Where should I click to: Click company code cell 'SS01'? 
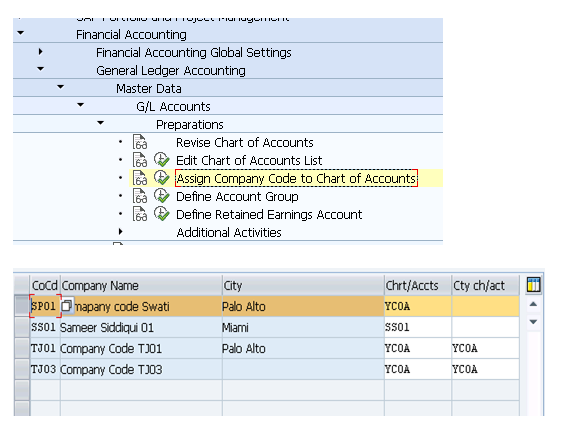tap(45, 327)
